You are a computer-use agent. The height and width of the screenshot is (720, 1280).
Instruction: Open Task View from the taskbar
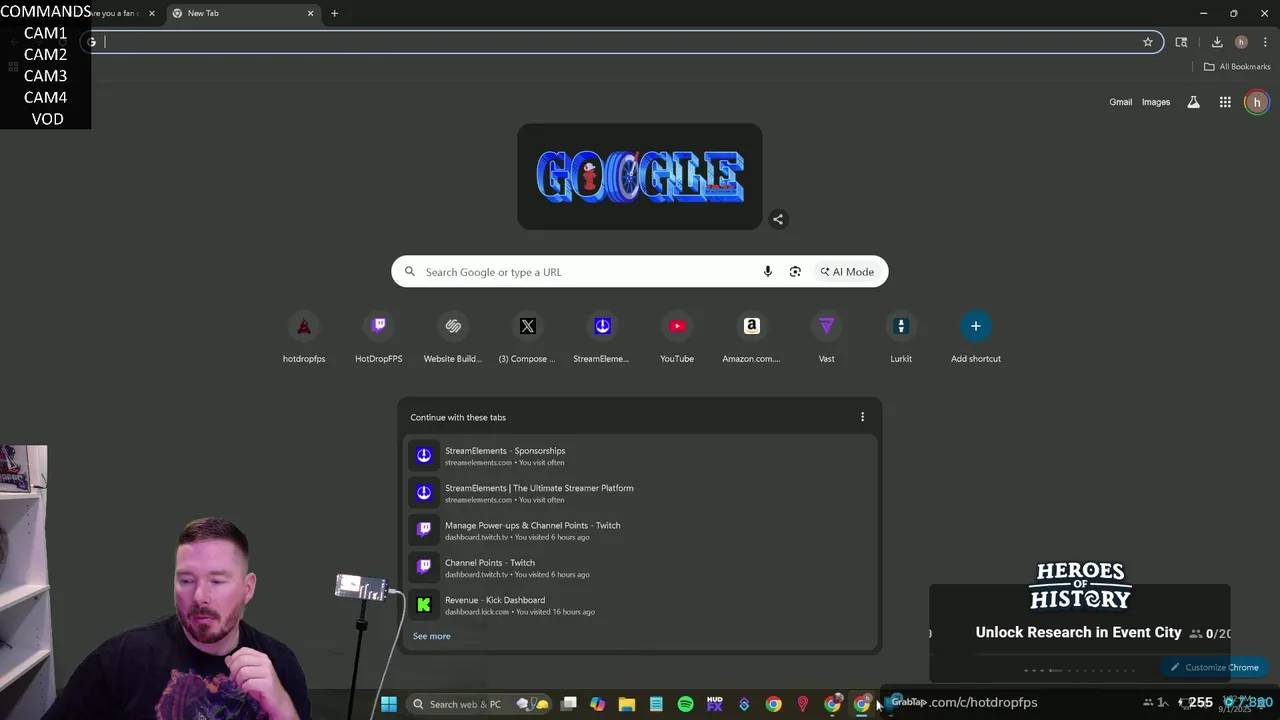pos(569,704)
